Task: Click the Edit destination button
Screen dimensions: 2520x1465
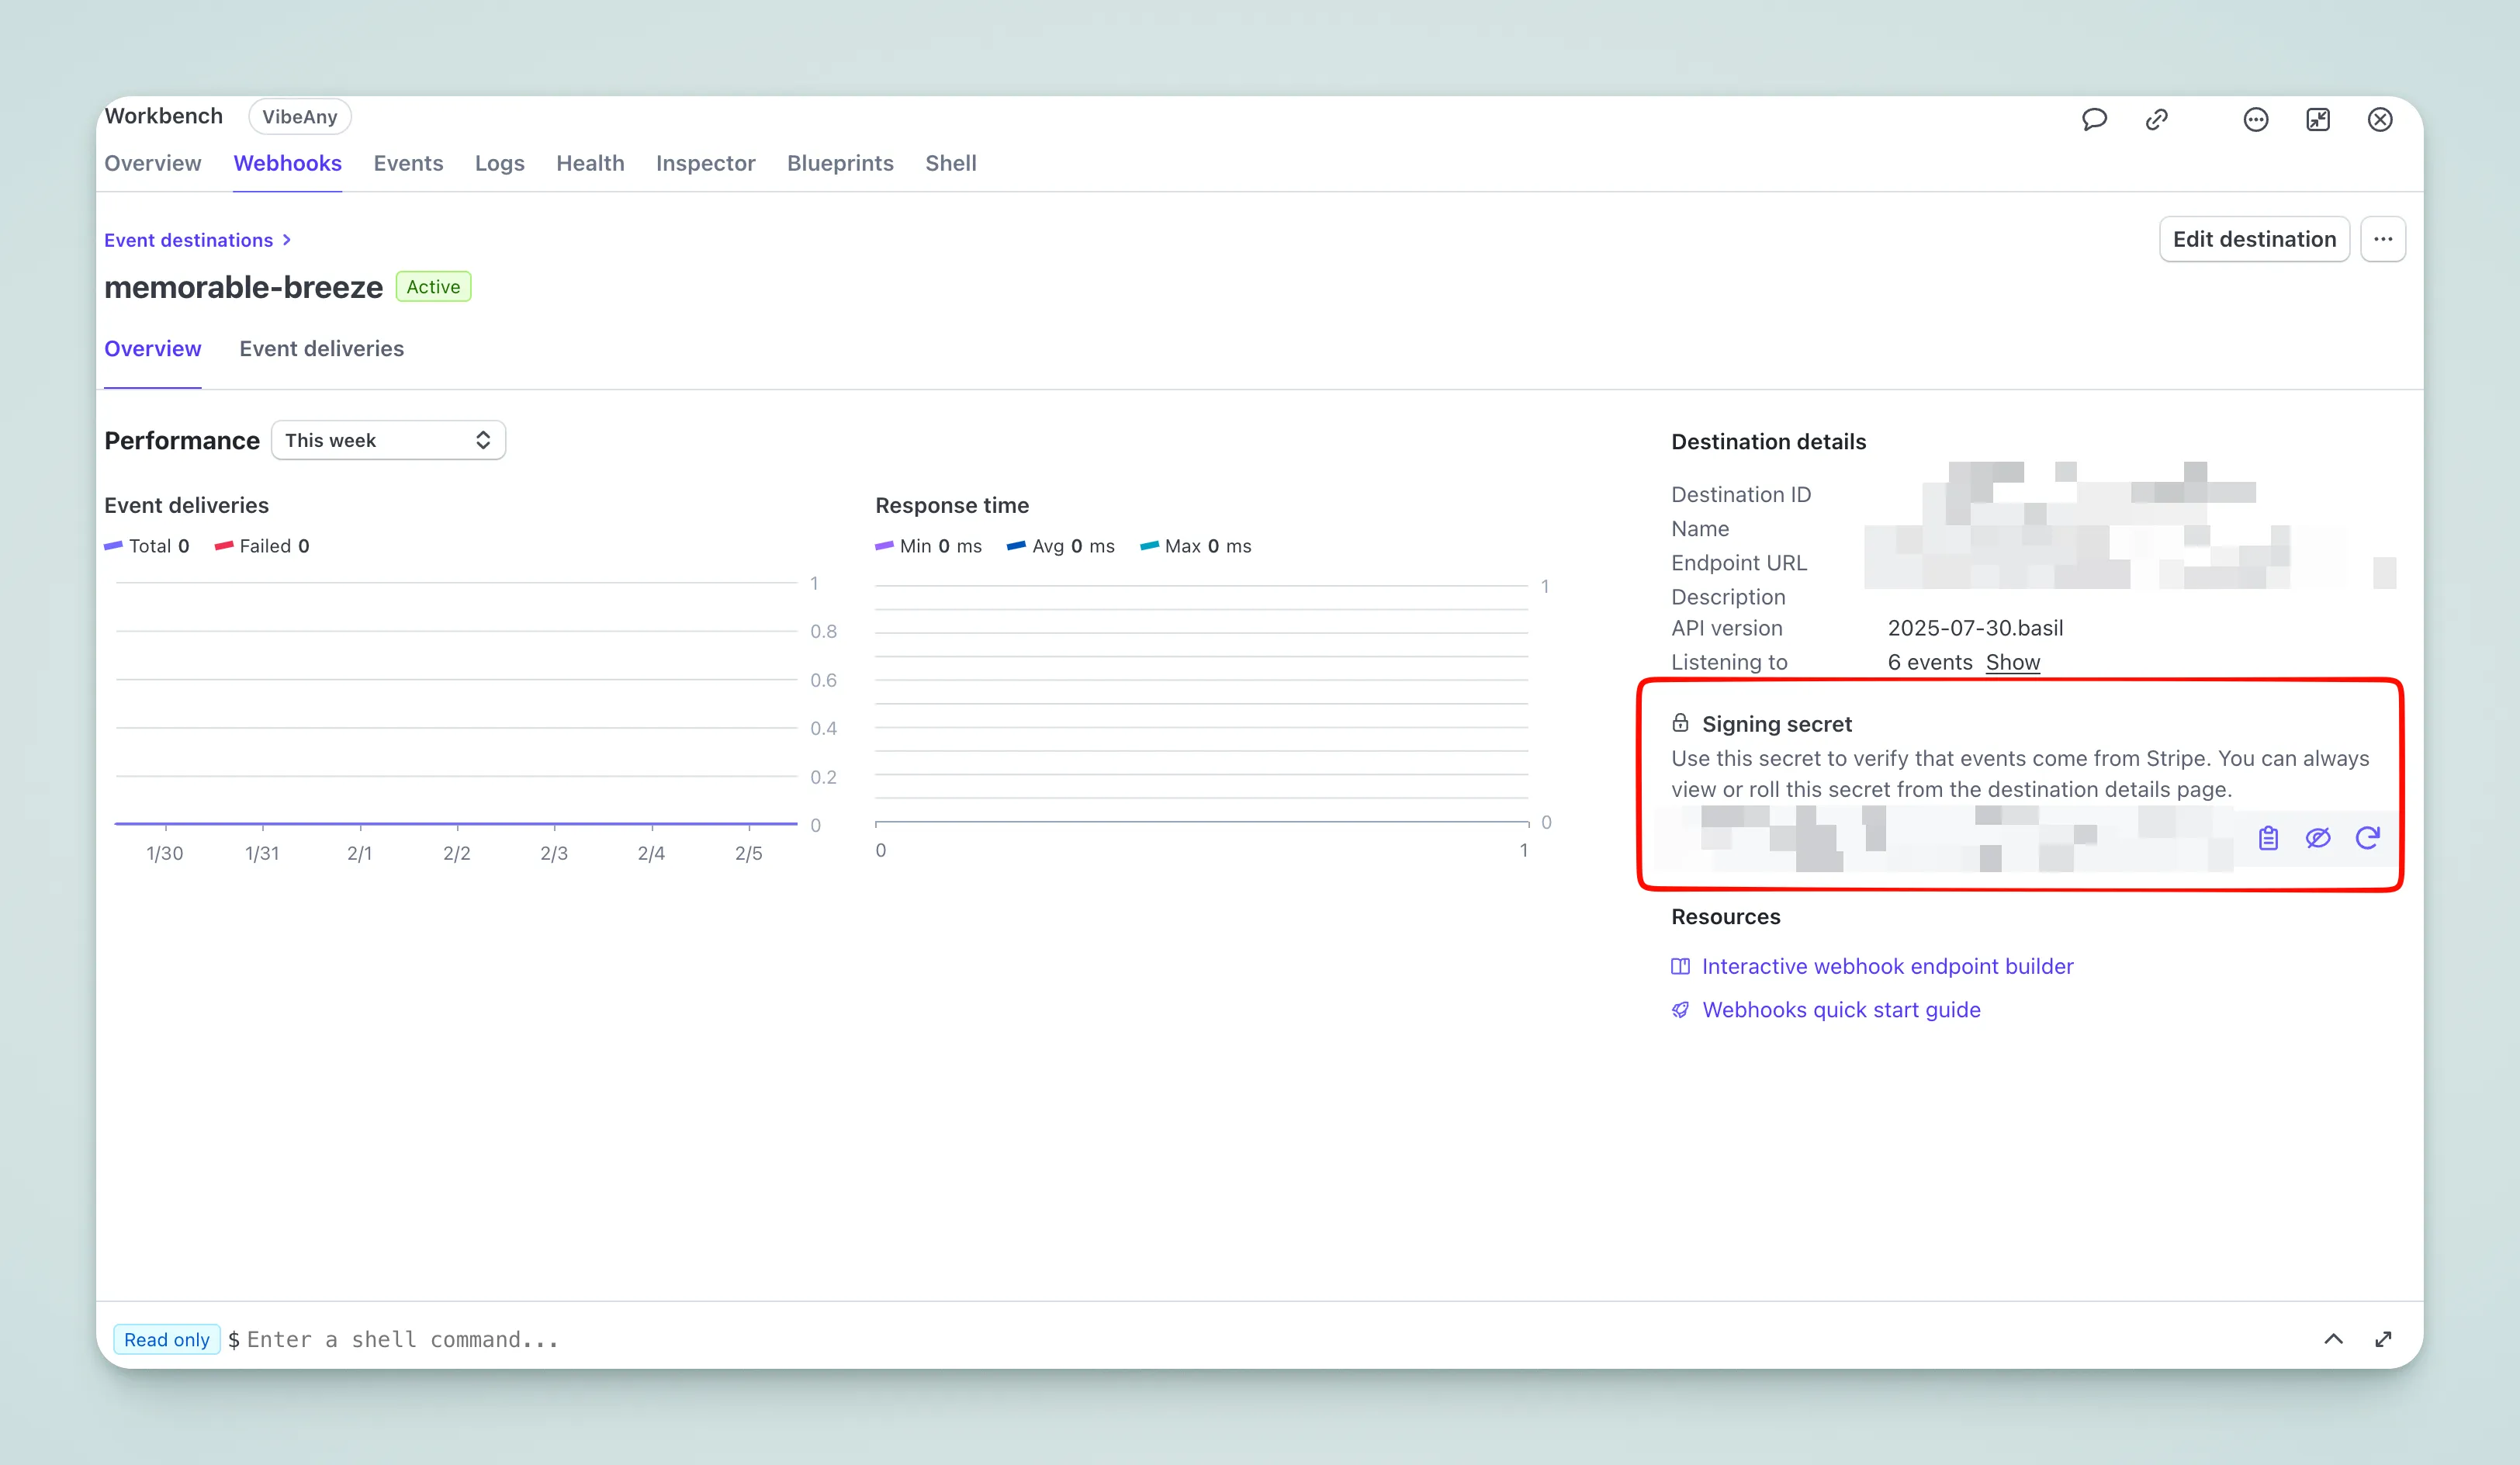Action: 2255,239
